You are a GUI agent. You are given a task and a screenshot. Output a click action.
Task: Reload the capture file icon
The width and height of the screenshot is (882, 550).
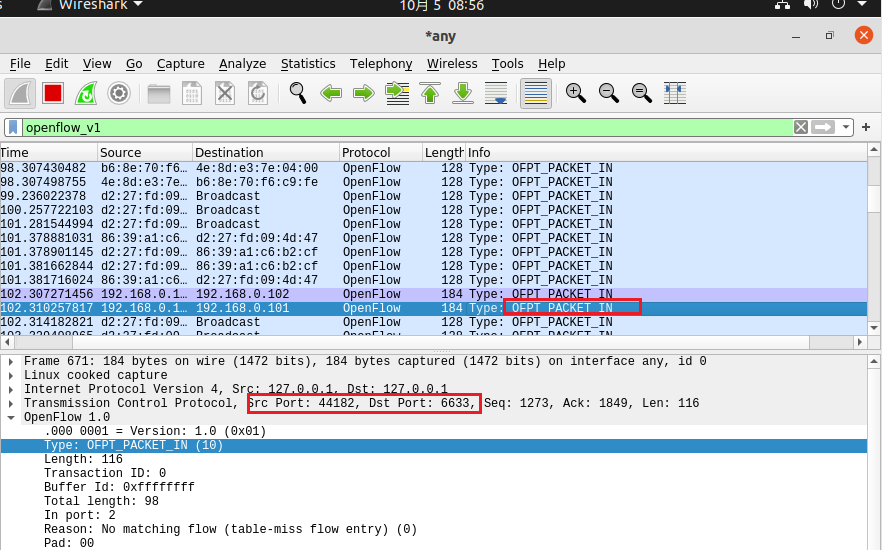pos(258,93)
